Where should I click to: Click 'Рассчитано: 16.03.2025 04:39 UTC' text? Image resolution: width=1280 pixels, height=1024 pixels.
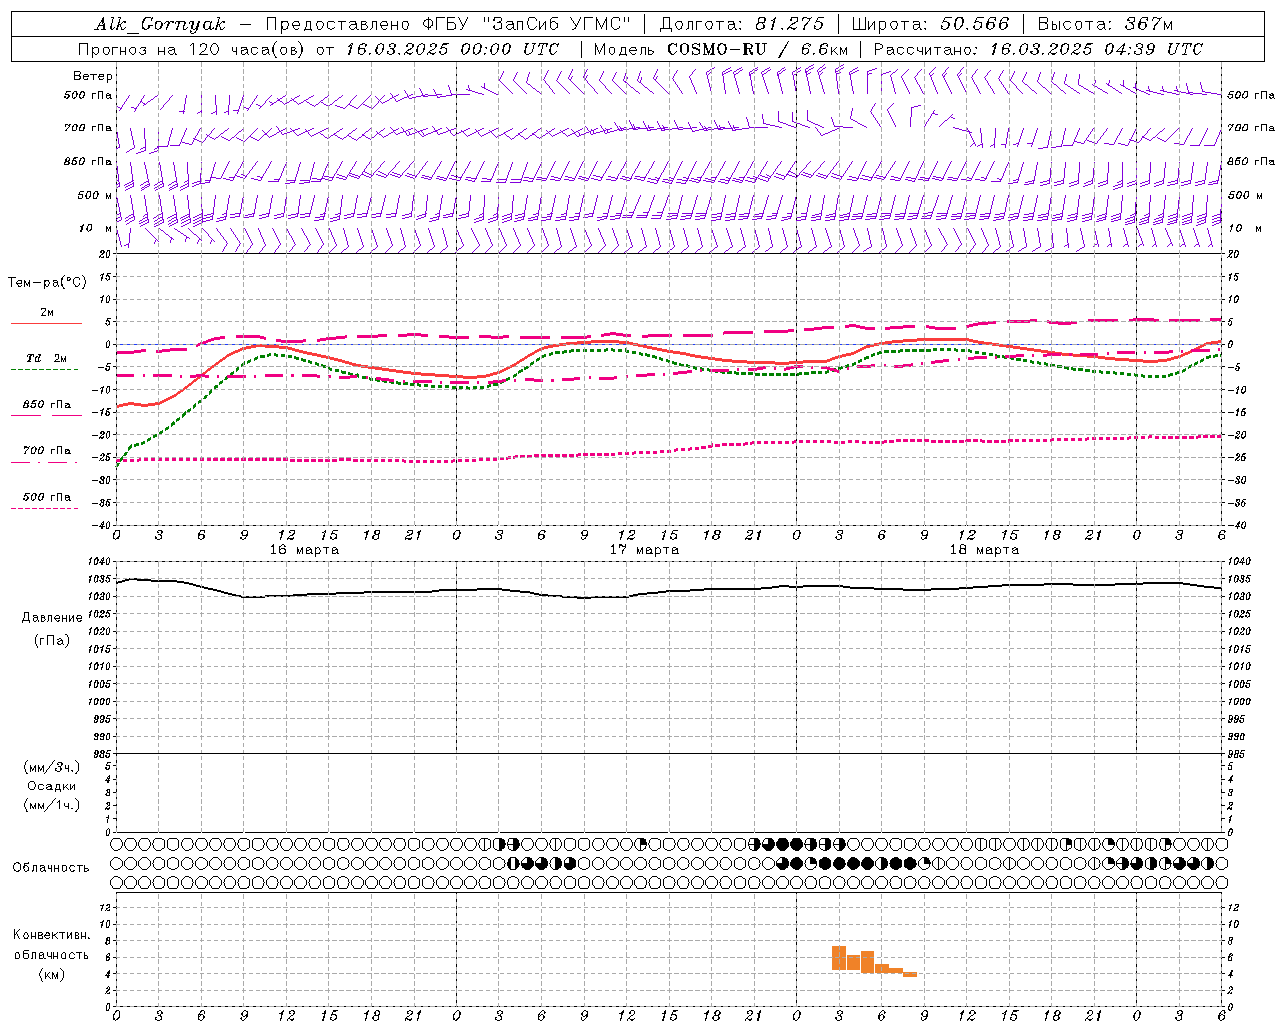coord(1038,49)
